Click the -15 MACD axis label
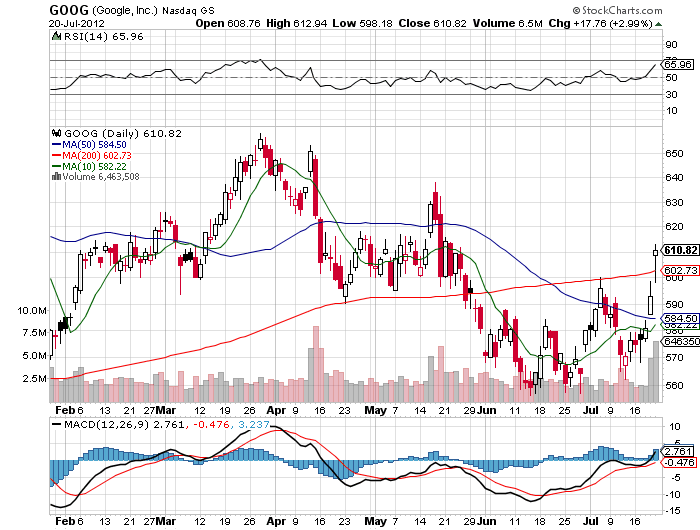The height and width of the screenshot is (530, 700). pos(674,510)
